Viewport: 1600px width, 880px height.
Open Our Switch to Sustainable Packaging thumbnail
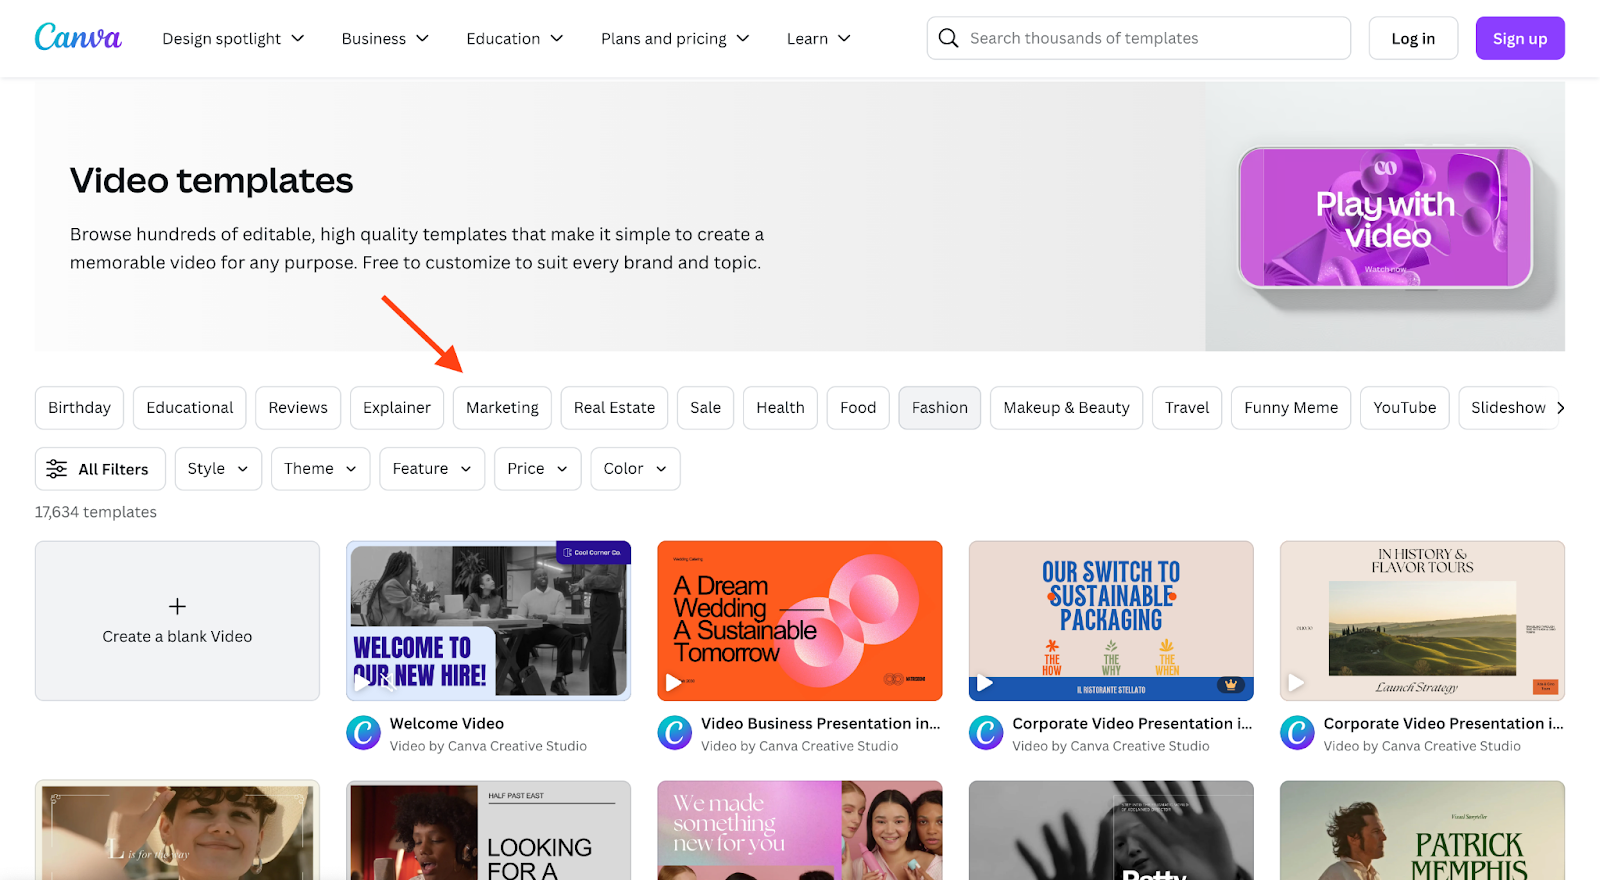click(x=1111, y=621)
